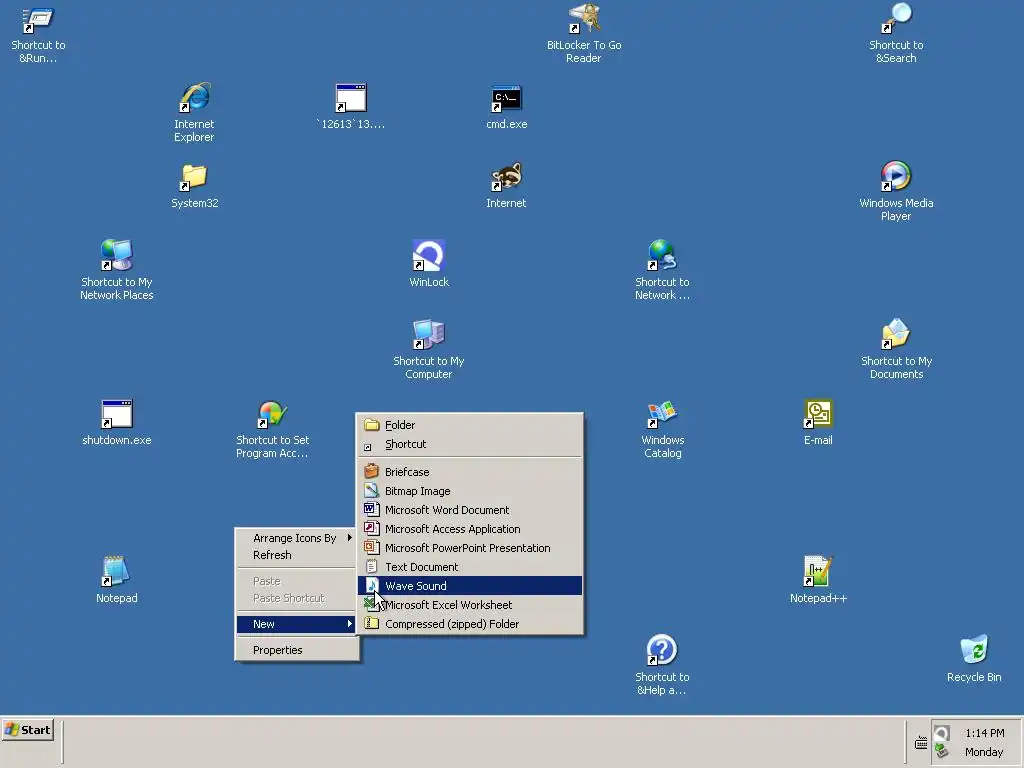Image resolution: width=1024 pixels, height=768 pixels.
Task: Select the raccoon Internet icon
Action: tap(506, 185)
